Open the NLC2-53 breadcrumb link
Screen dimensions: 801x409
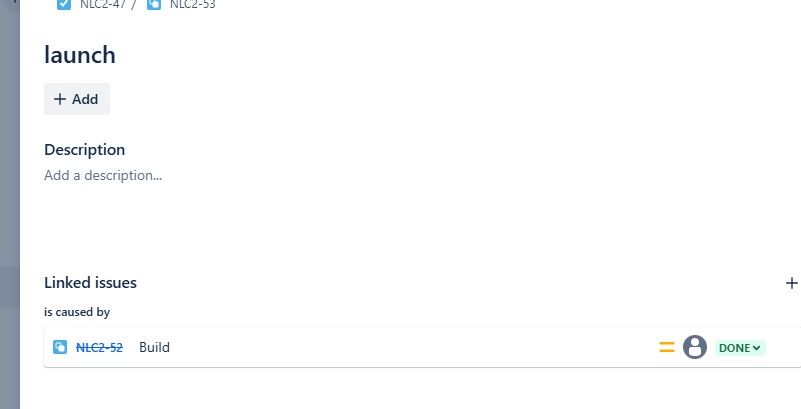(x=193, y=5)
